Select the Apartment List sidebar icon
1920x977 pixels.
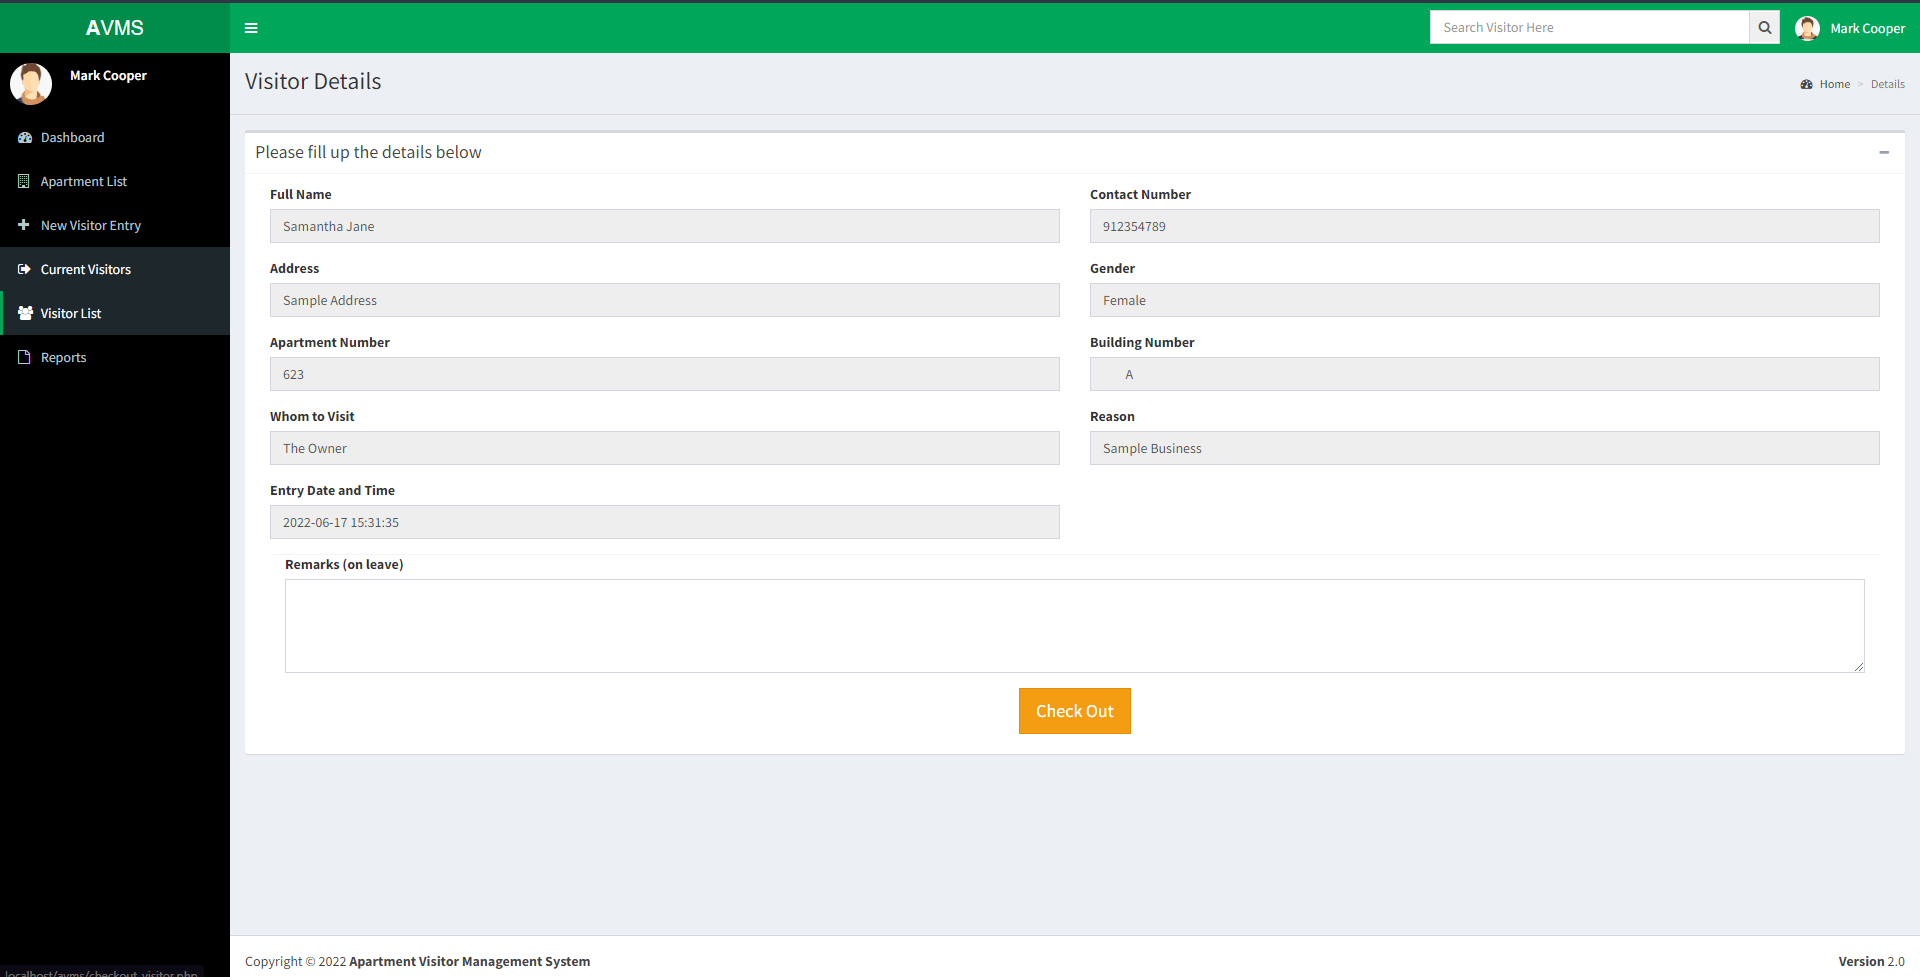tap(24, 181)
